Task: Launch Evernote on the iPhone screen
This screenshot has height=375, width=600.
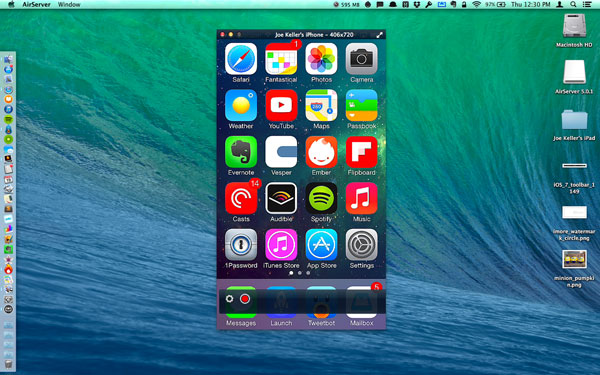Action: pyautogui.click(x=241, y=152)
